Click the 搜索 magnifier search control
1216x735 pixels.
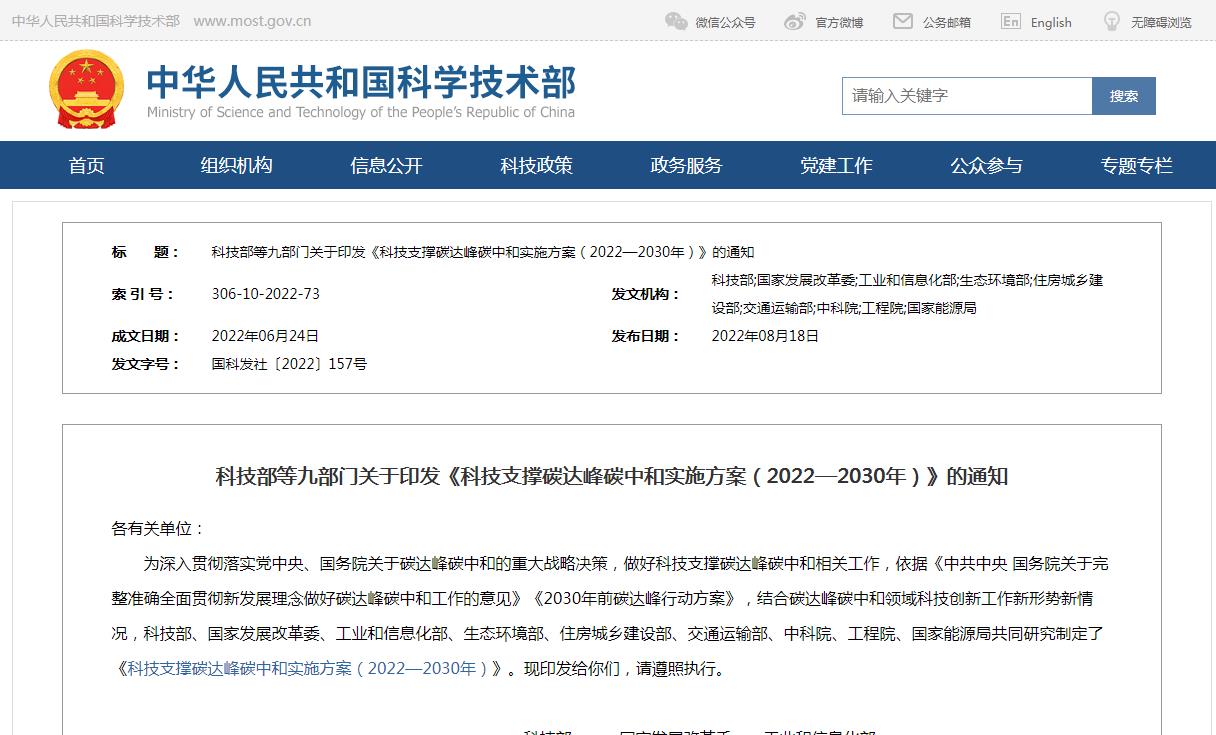1124,96
